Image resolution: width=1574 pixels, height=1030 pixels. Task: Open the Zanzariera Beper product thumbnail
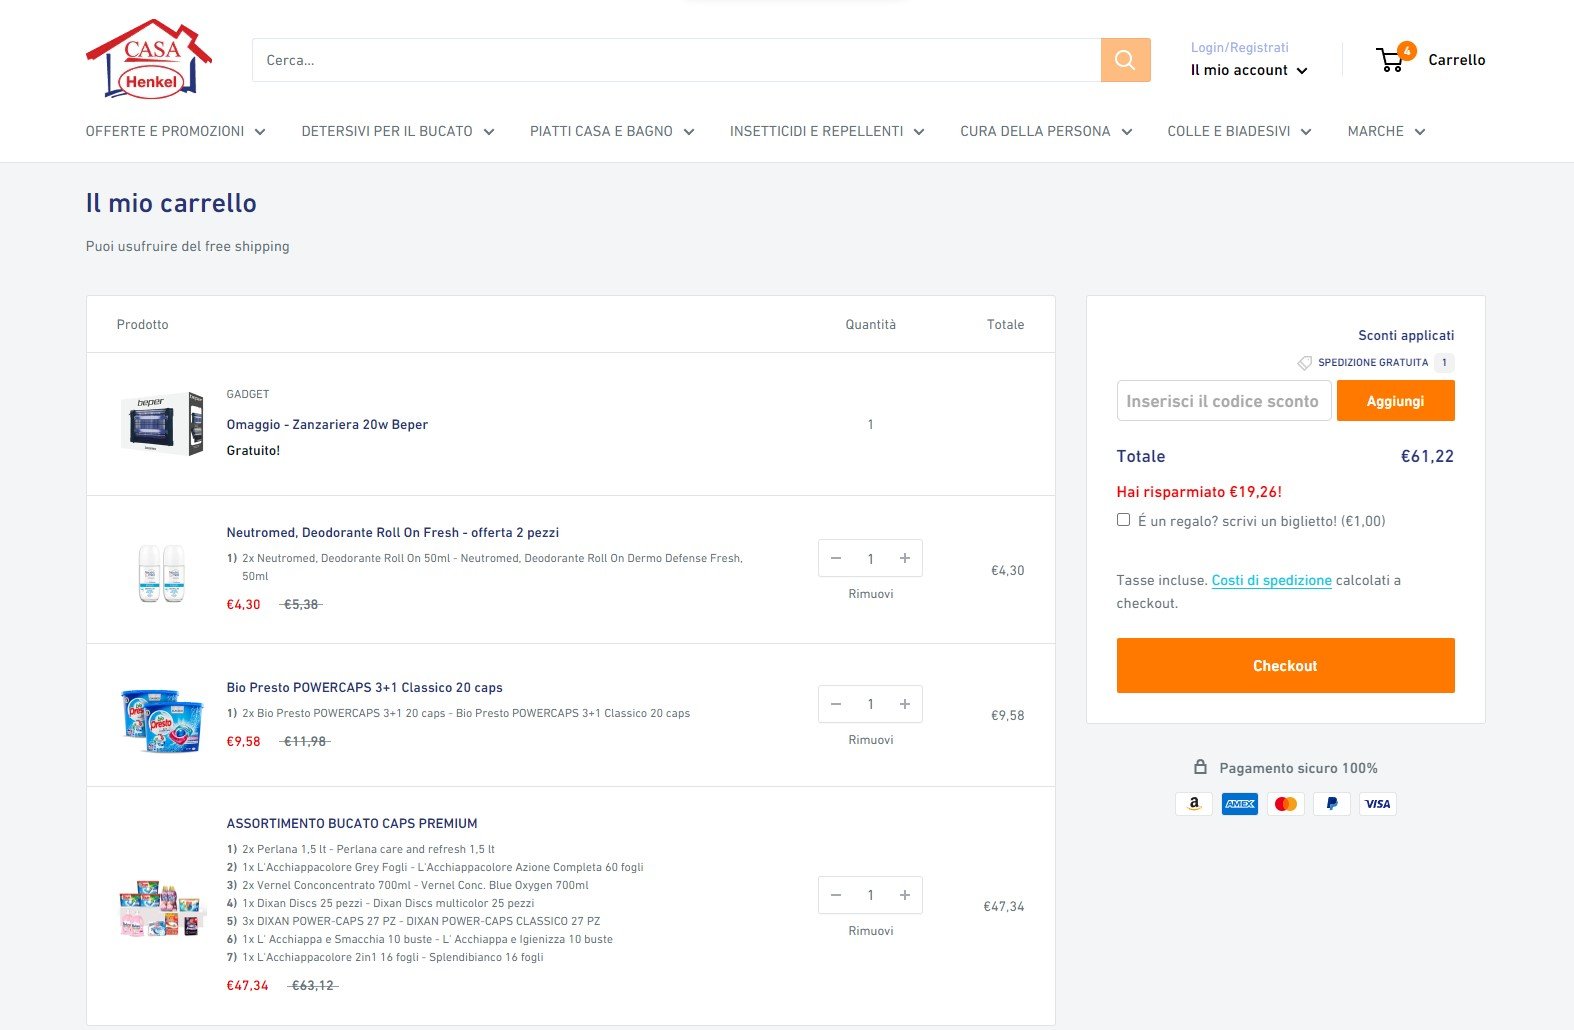(162, 424)
